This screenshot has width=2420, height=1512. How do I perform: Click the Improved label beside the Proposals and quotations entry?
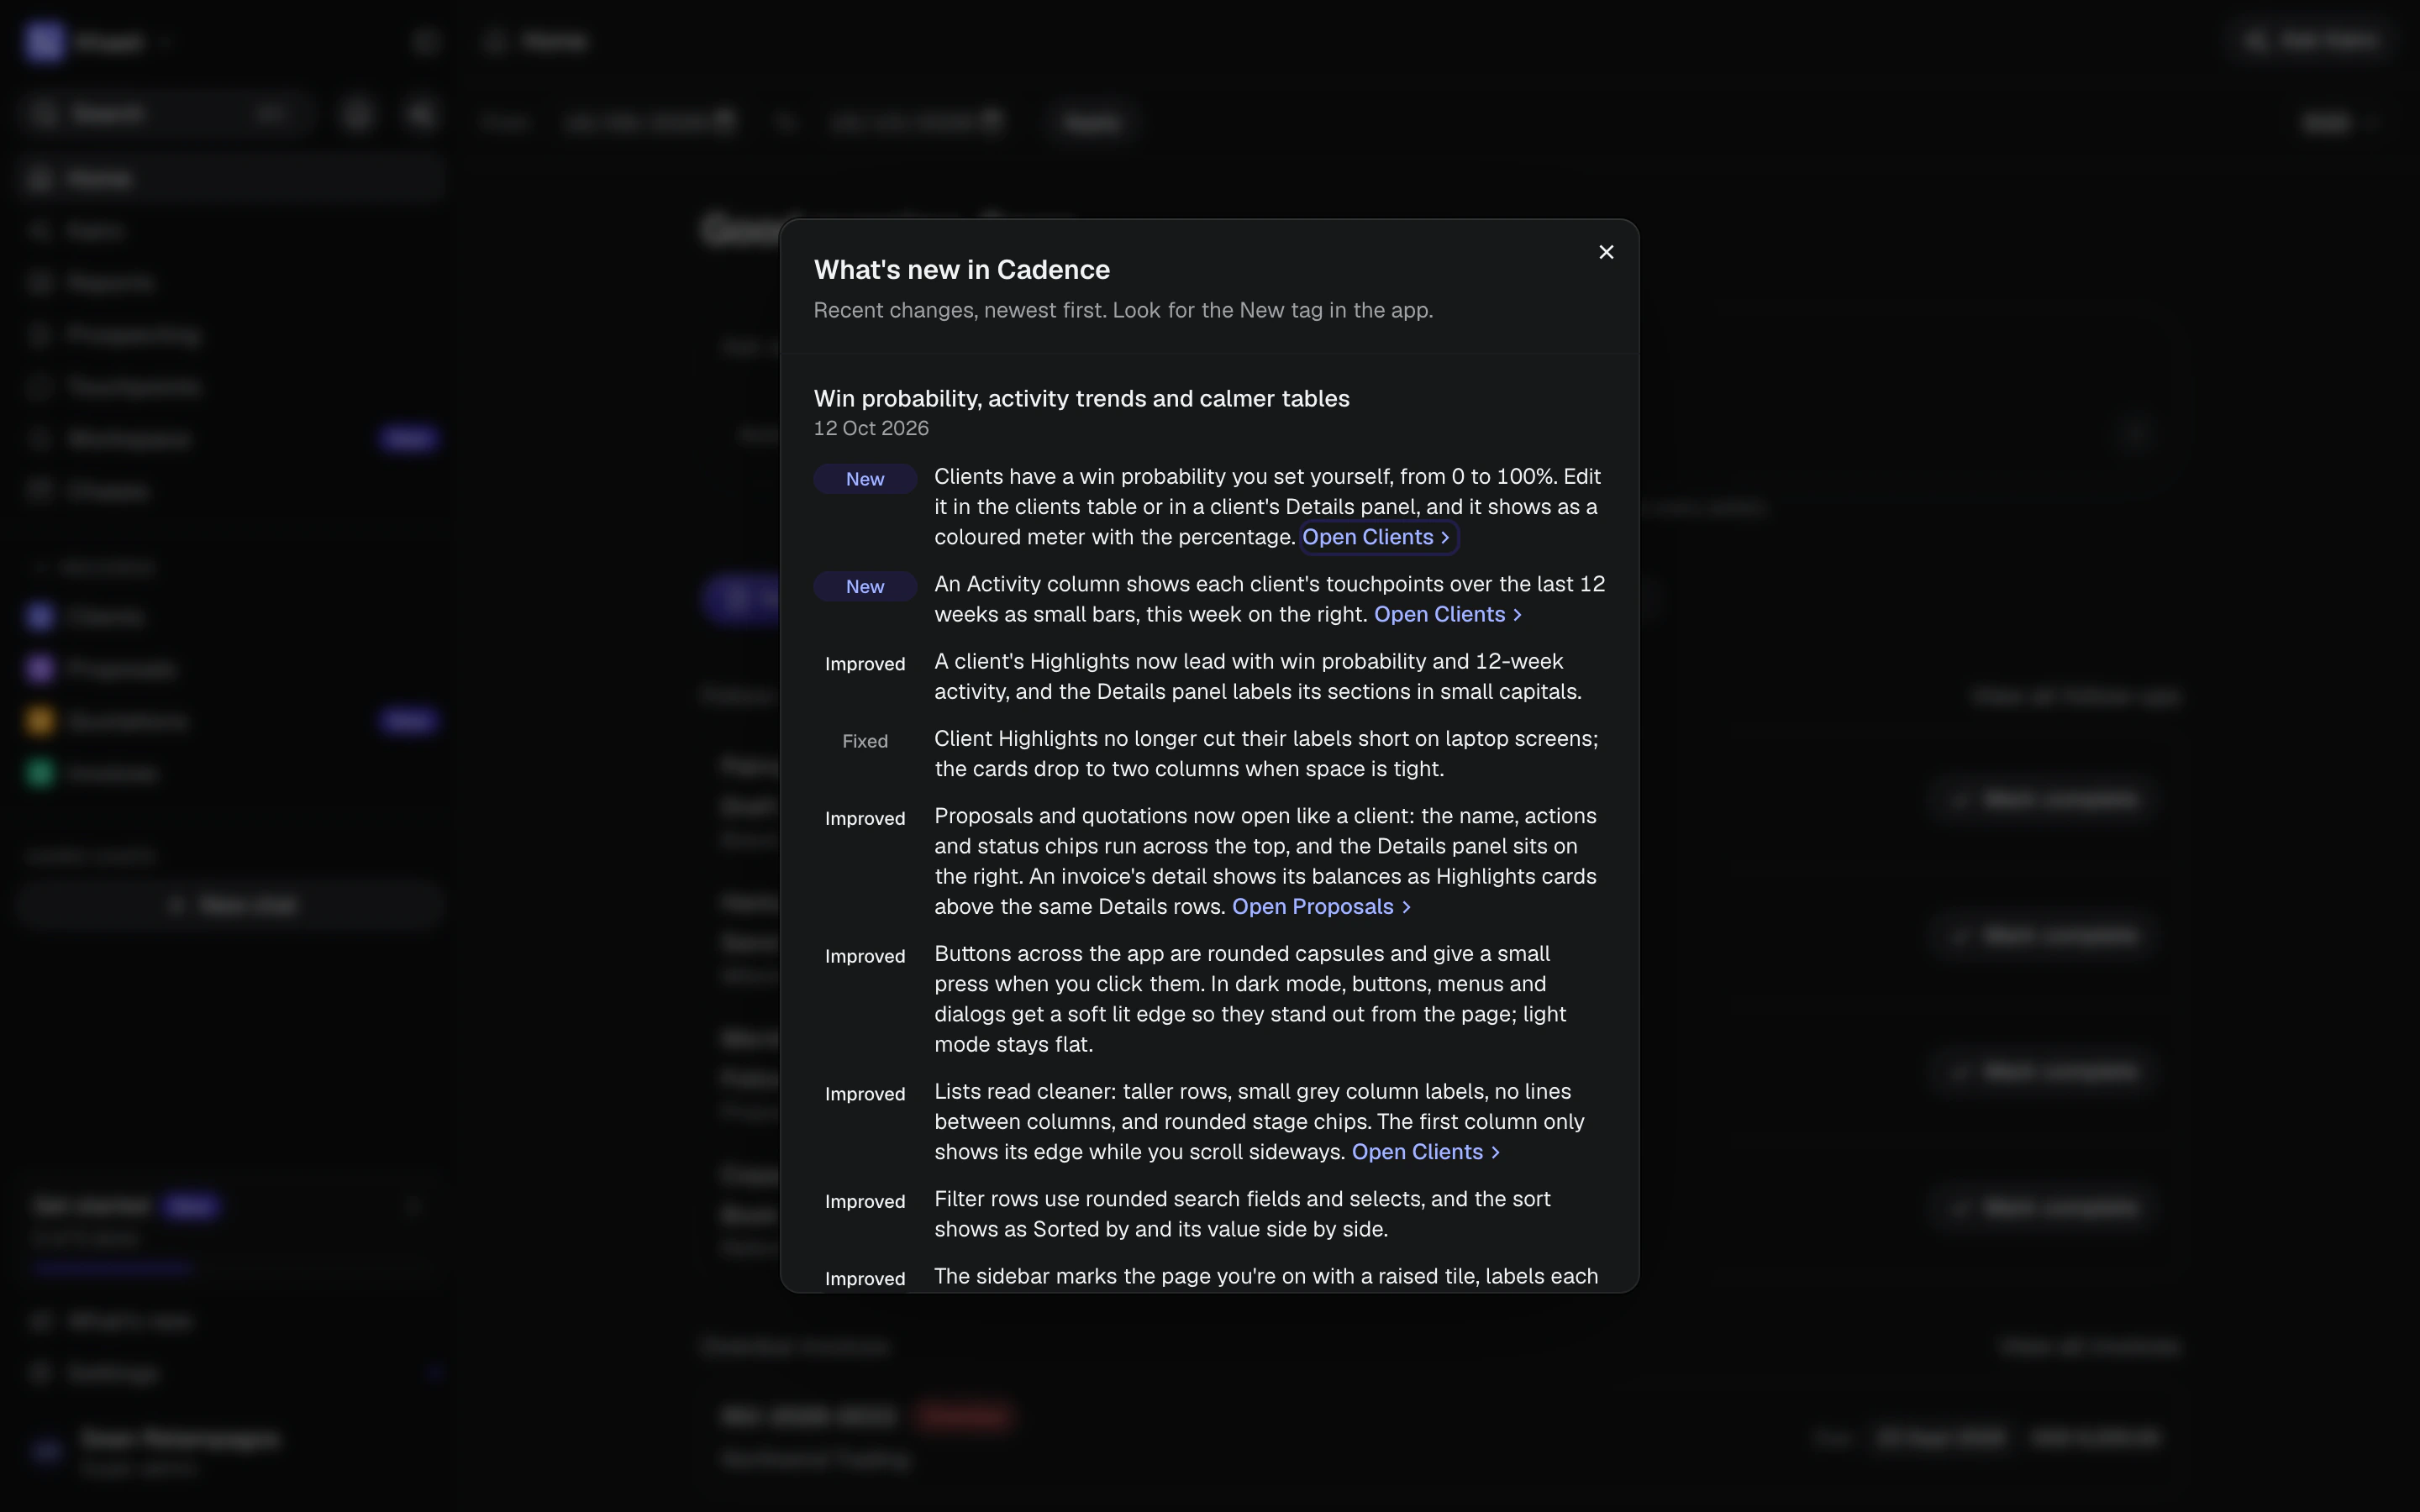865,818
